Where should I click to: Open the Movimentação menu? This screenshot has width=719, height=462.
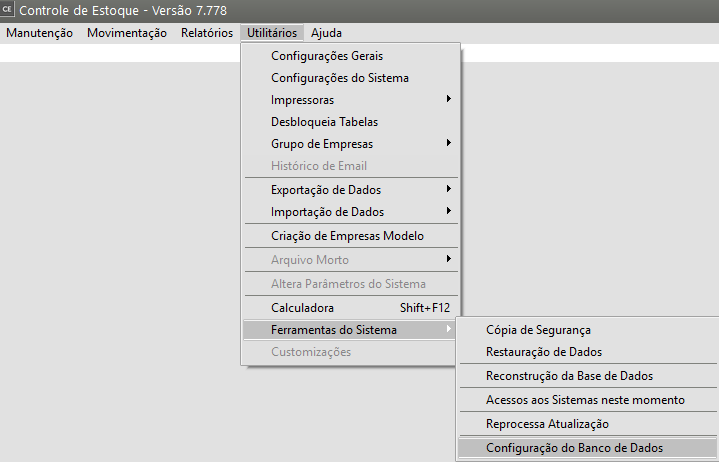click(x=127, y=33)
